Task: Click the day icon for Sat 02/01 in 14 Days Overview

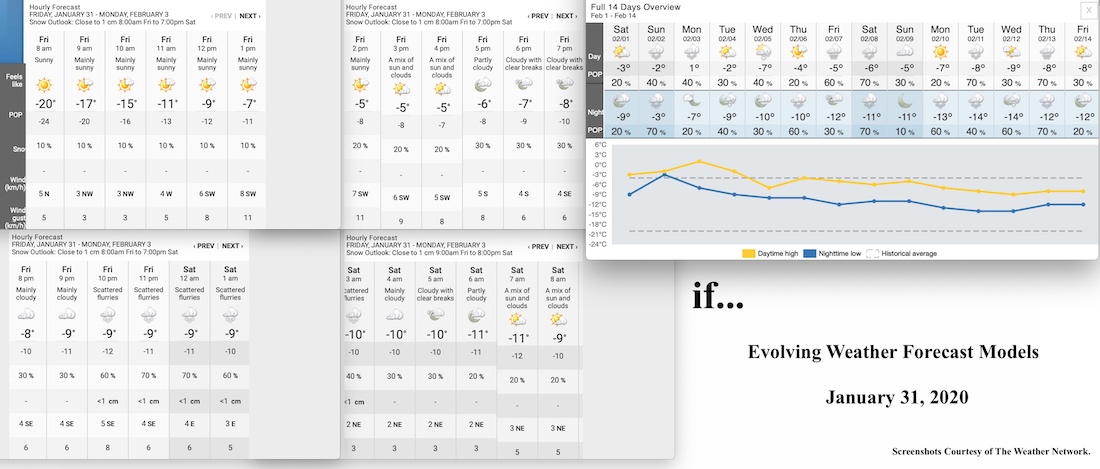Action: (x=621, y=52)
